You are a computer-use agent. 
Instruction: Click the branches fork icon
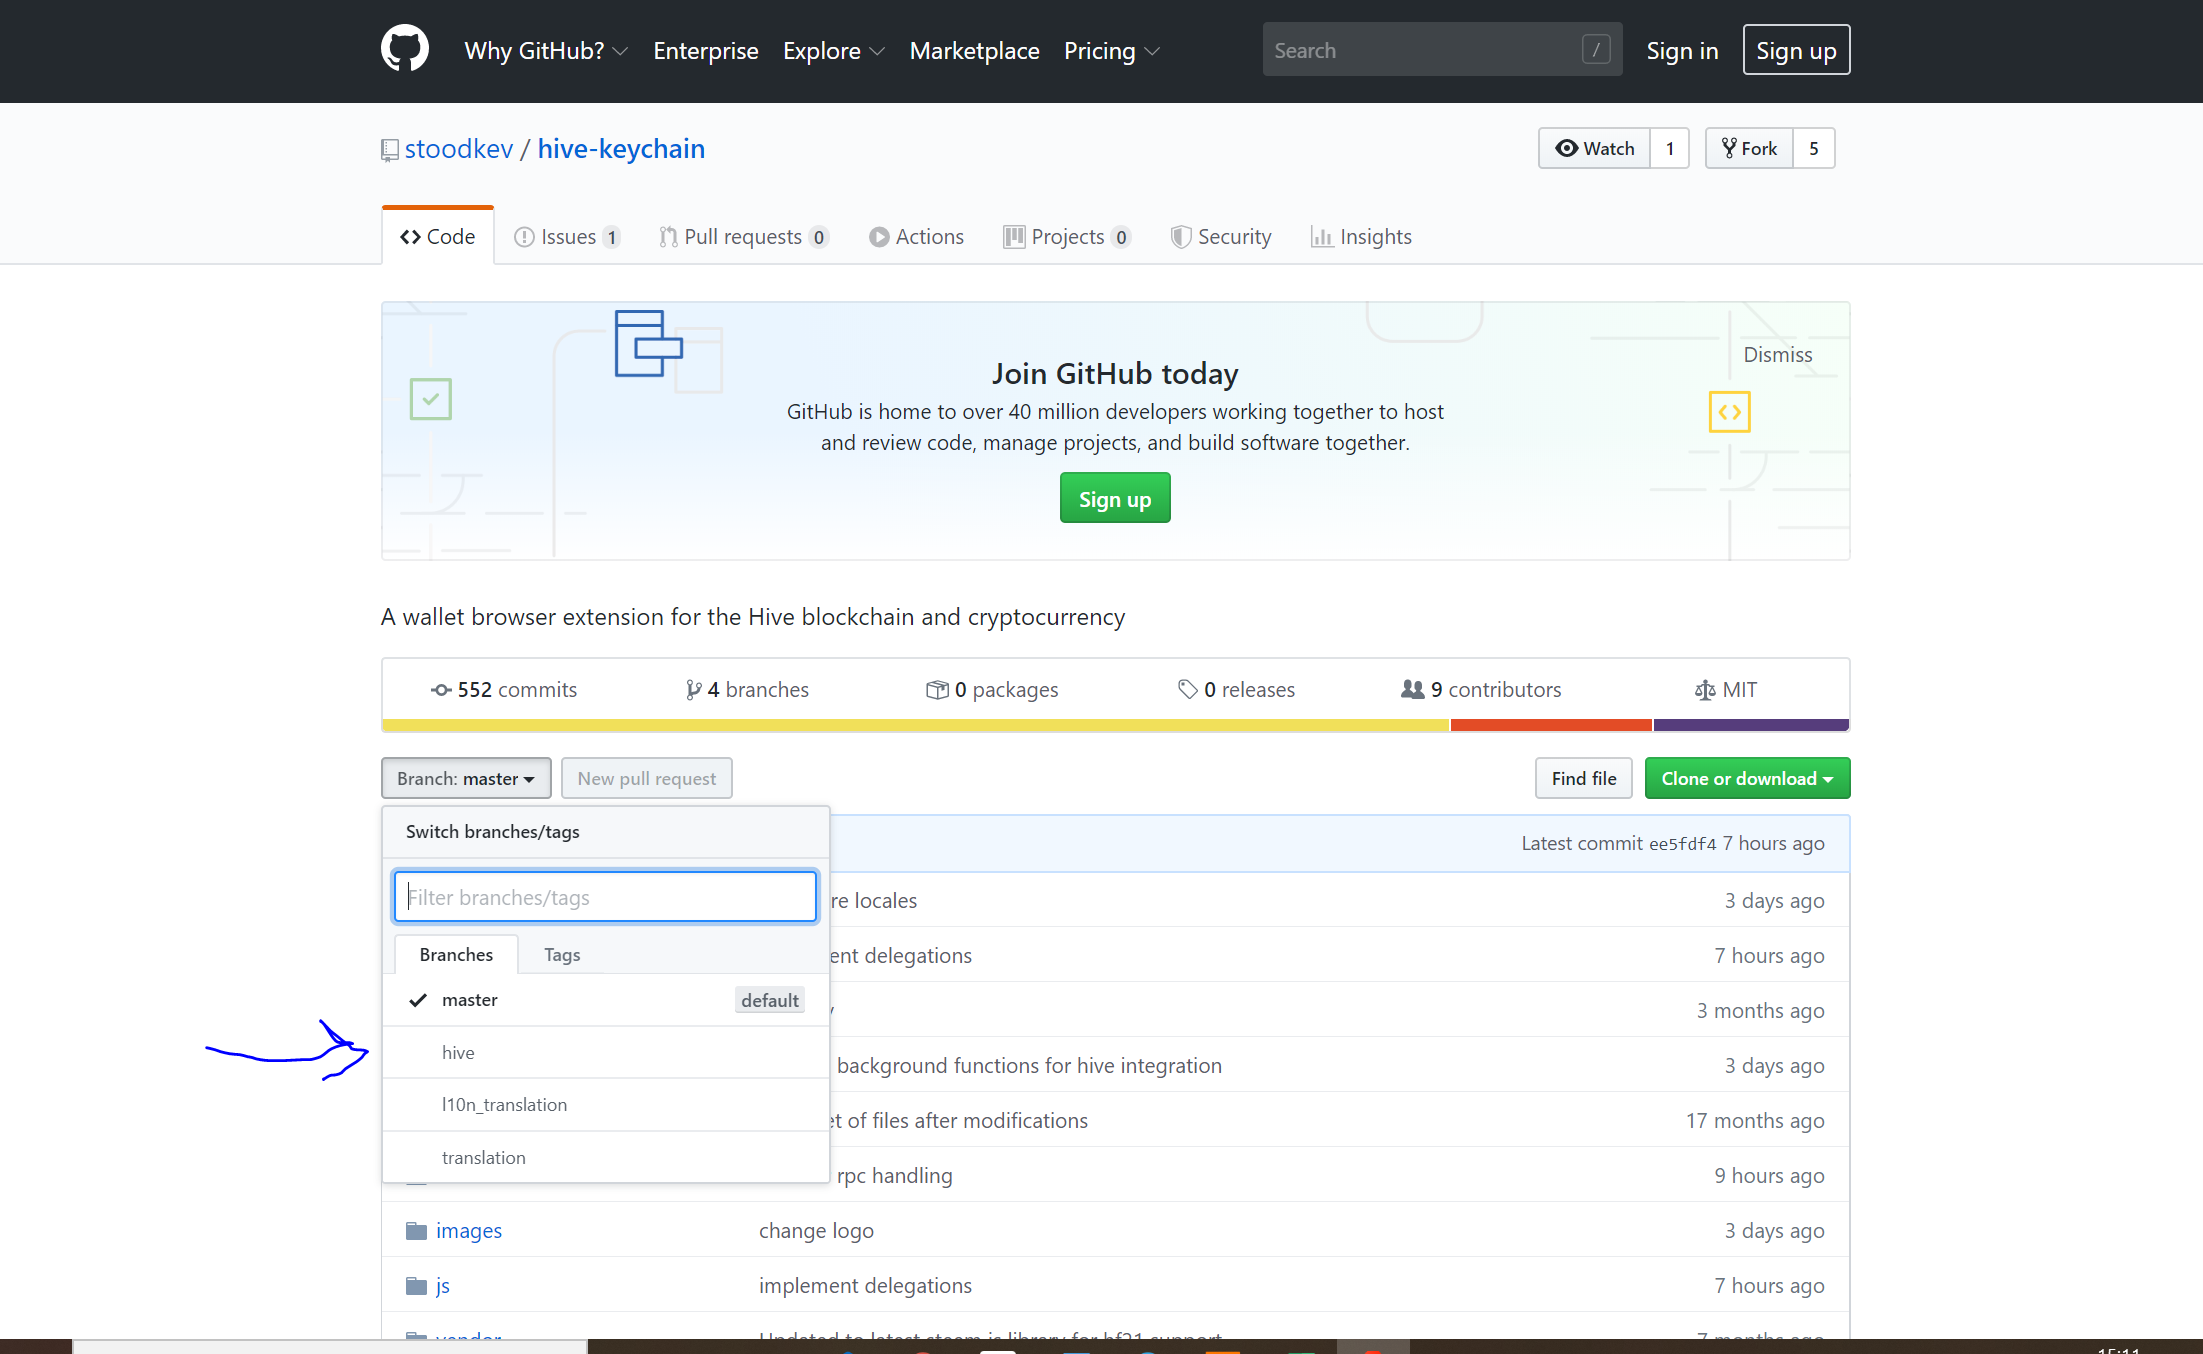click(x=693, y=690)
